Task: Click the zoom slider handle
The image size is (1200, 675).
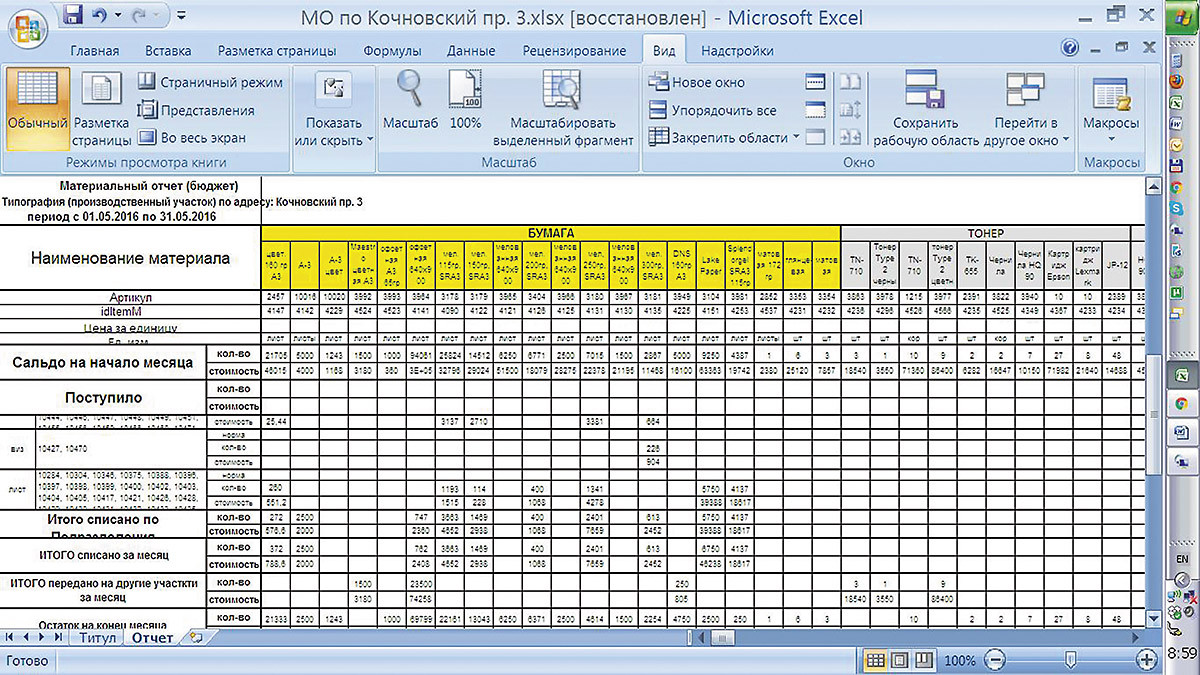Action: [x=1071, y=660]
